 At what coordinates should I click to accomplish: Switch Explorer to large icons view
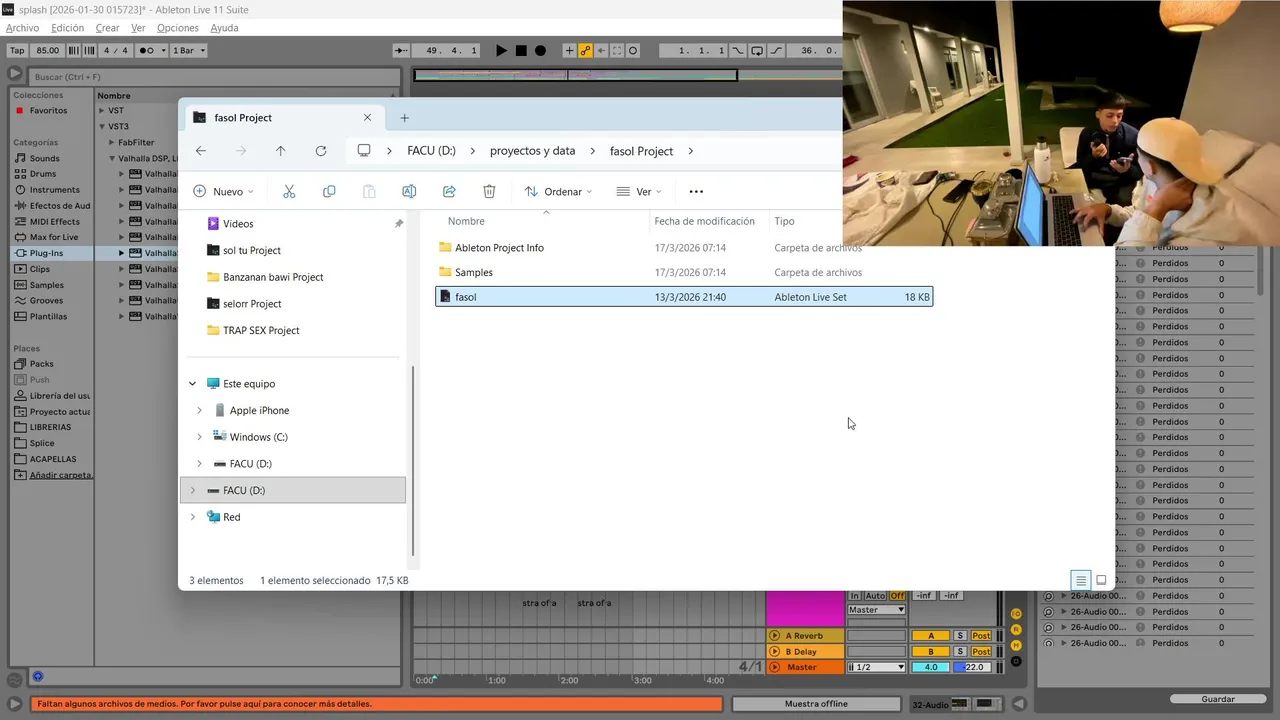[1101, 580]
